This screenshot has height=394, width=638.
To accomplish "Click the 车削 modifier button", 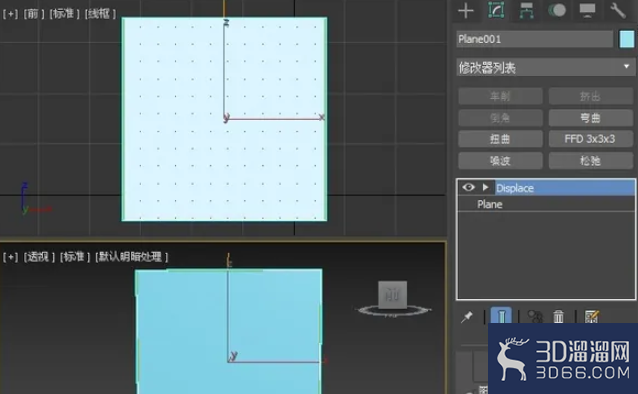I will (x=500, y=96).
